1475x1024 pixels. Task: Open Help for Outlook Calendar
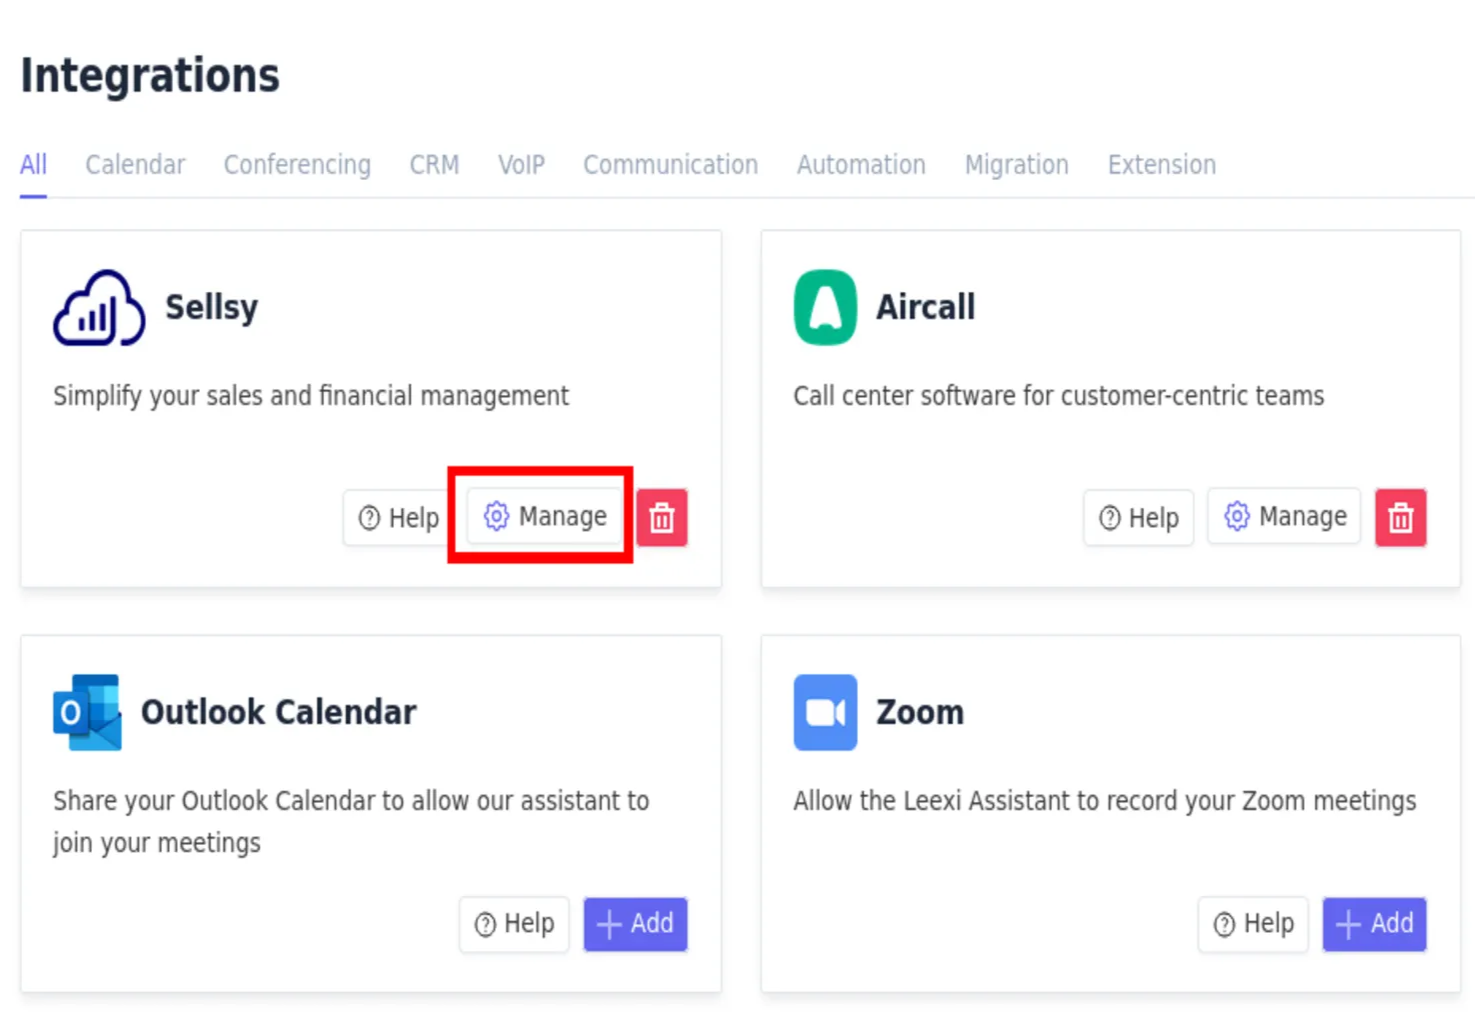click(514, 924)
